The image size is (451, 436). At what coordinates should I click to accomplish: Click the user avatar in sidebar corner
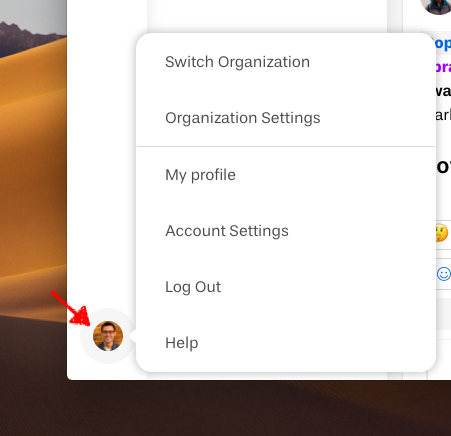(108, 336)
